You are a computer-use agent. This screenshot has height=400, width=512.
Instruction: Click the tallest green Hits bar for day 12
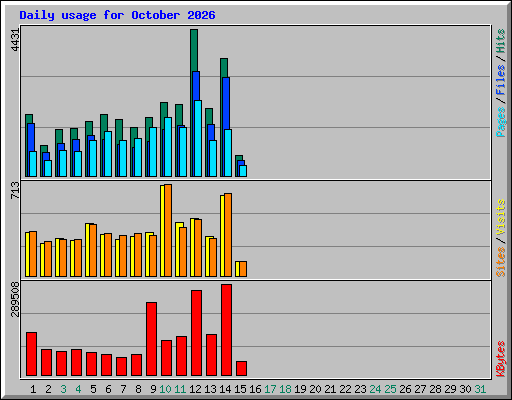click(x=194, y=50)
